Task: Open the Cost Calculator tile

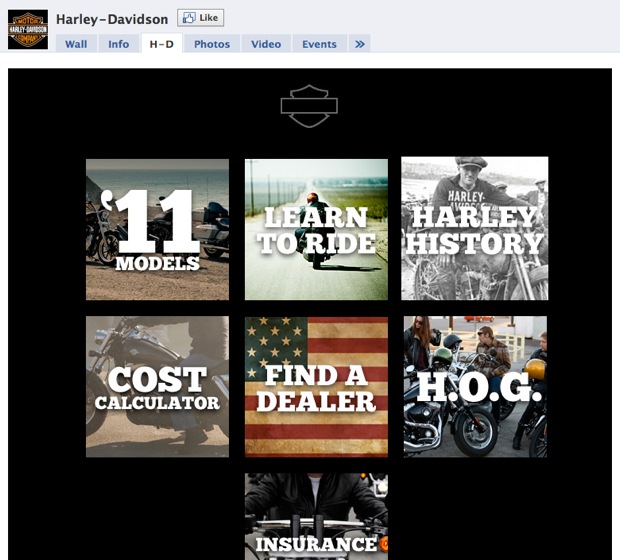Action: point(157,387)
